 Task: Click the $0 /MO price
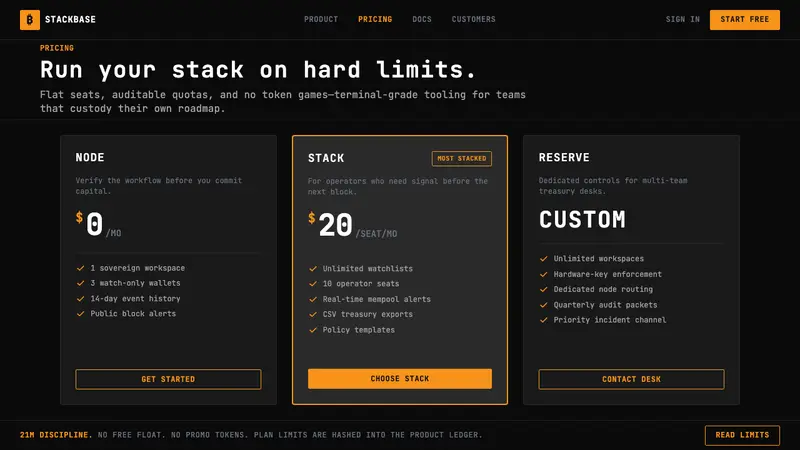[x=98, y=224]
